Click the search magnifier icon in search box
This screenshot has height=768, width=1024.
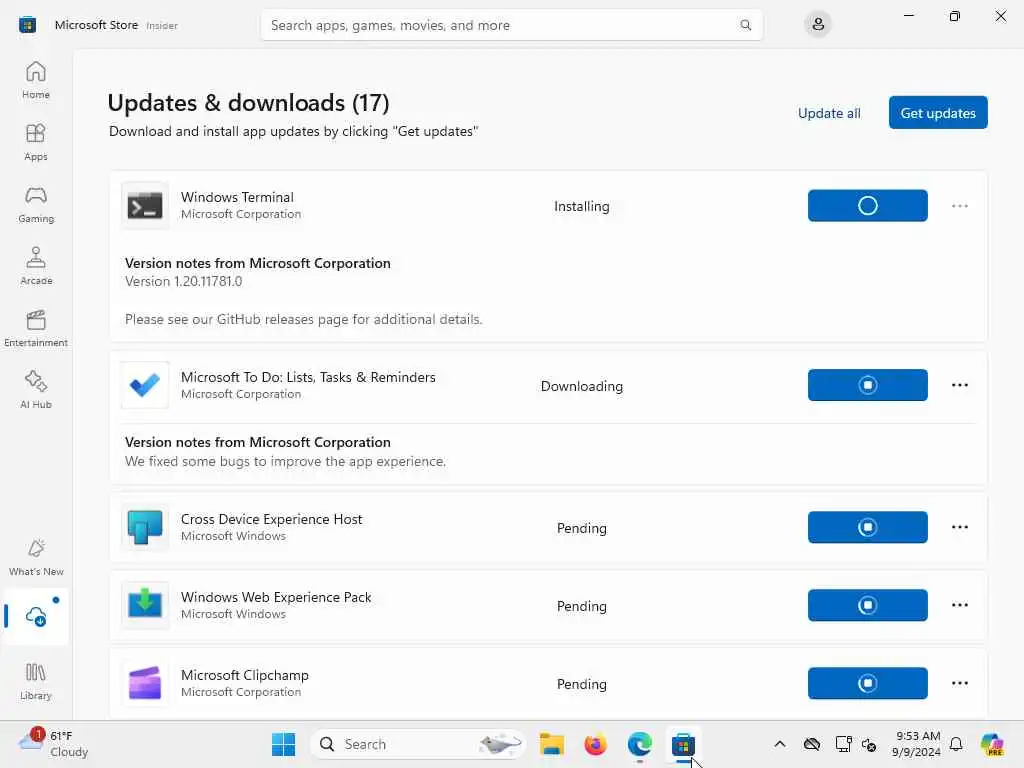point(745,25)
